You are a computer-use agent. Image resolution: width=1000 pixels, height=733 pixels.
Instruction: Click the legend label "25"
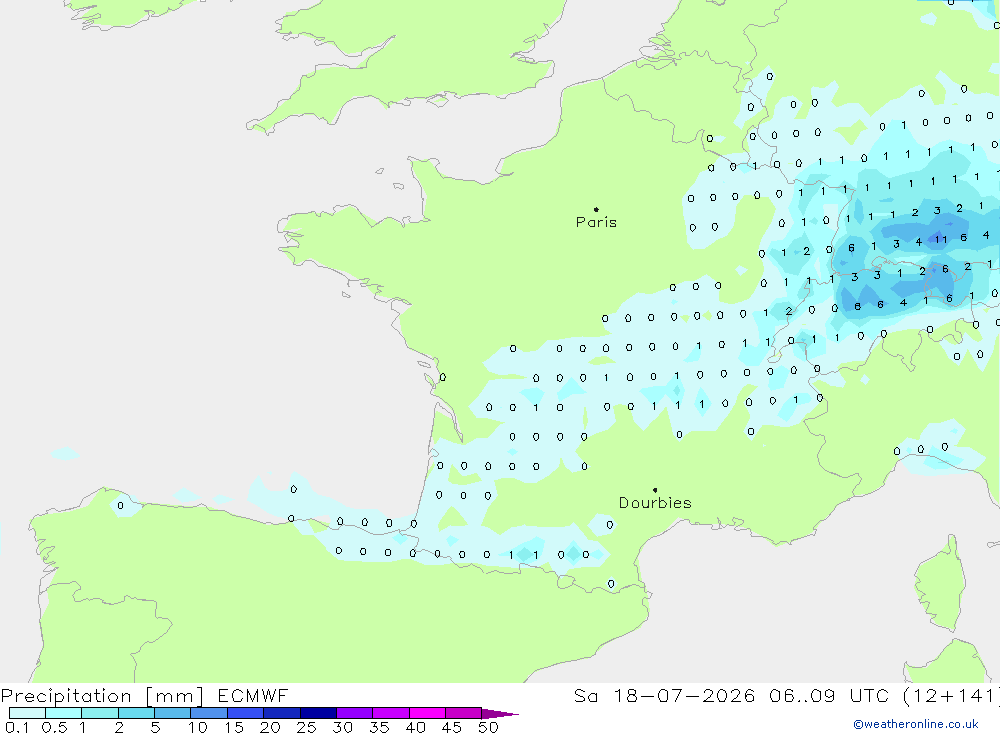(306, 727)
